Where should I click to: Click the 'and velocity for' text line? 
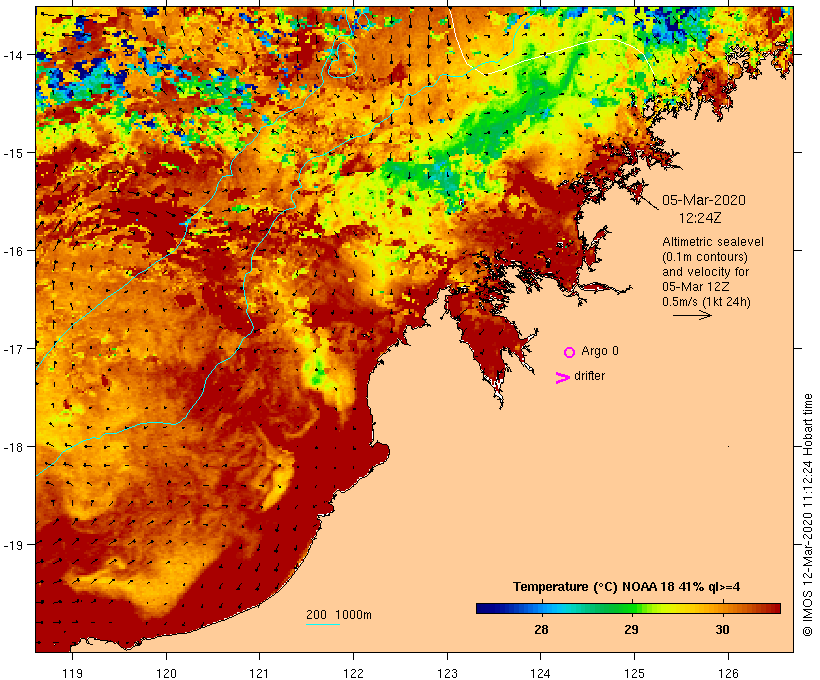pos(705,272)
